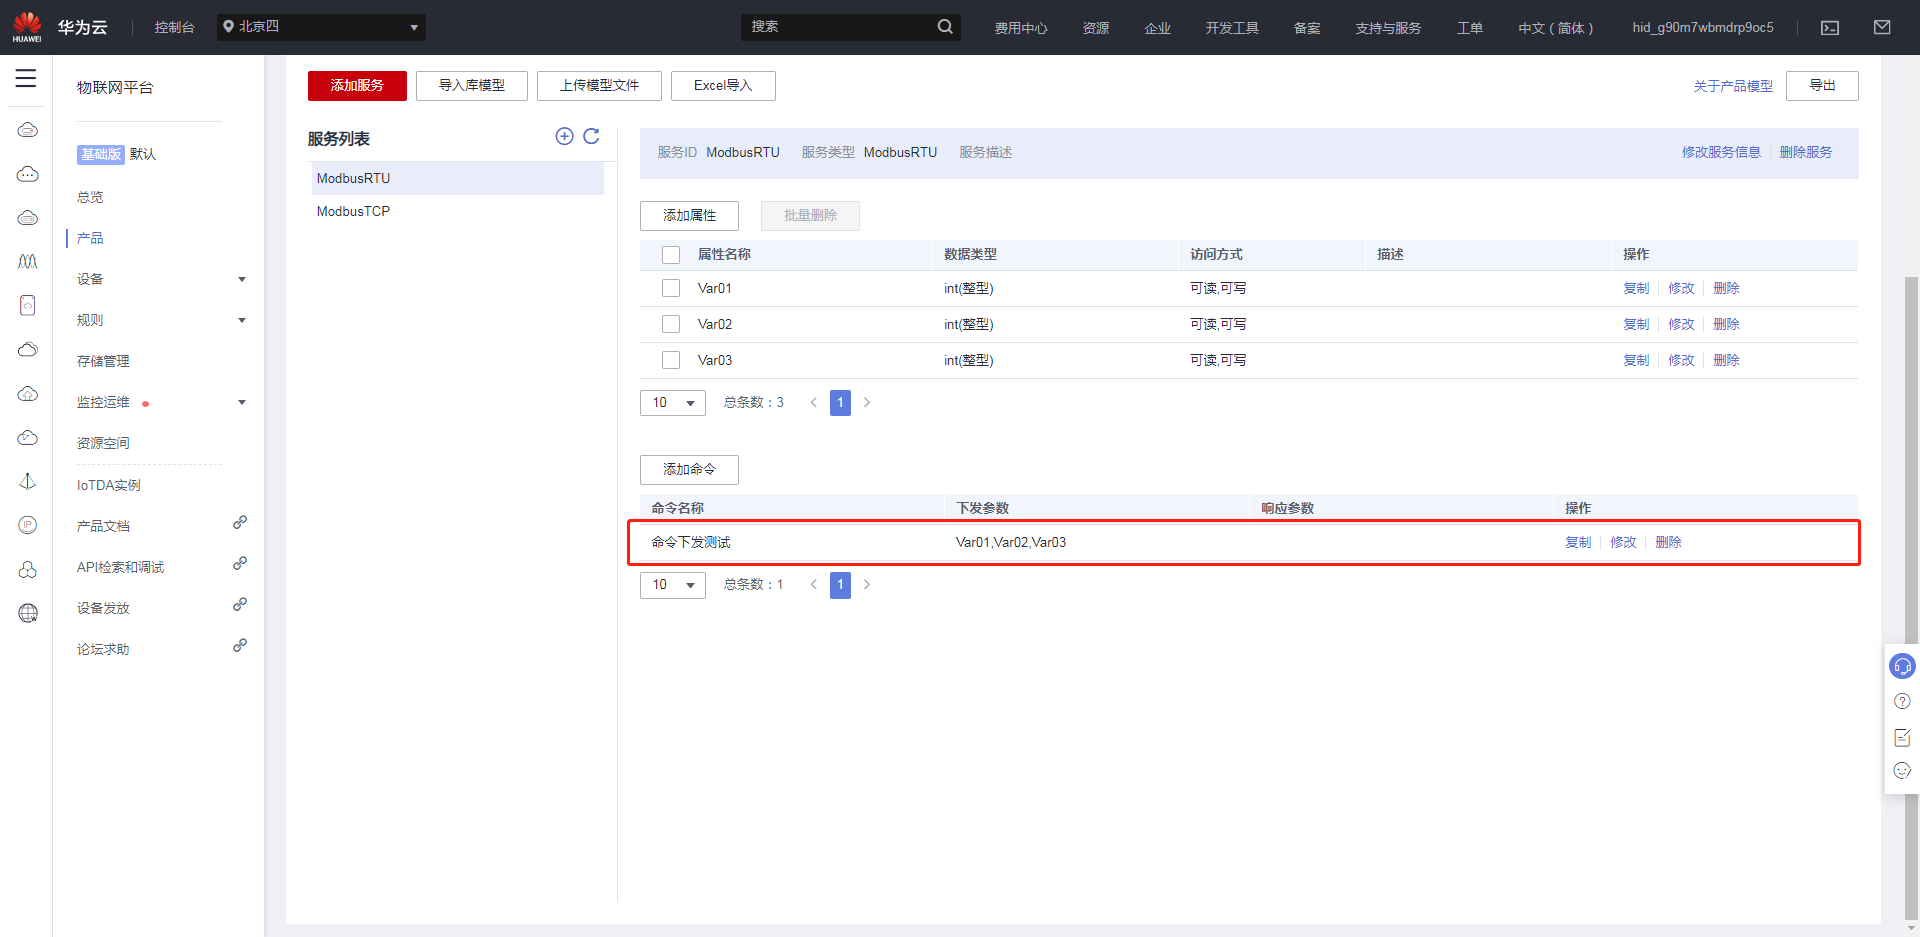Open the cloud shell terminal icon
Screen dimensions: 1920x937
[1829, 28]
